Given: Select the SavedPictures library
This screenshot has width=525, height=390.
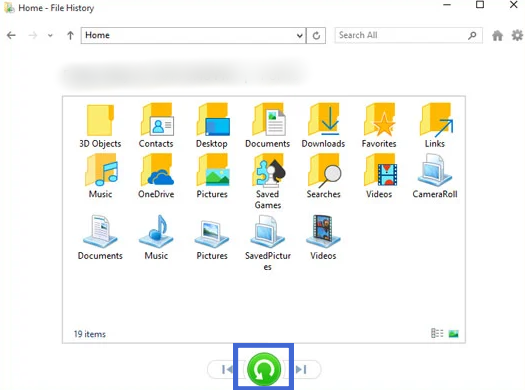Looking at the screenshot, I should click(268, 243).
